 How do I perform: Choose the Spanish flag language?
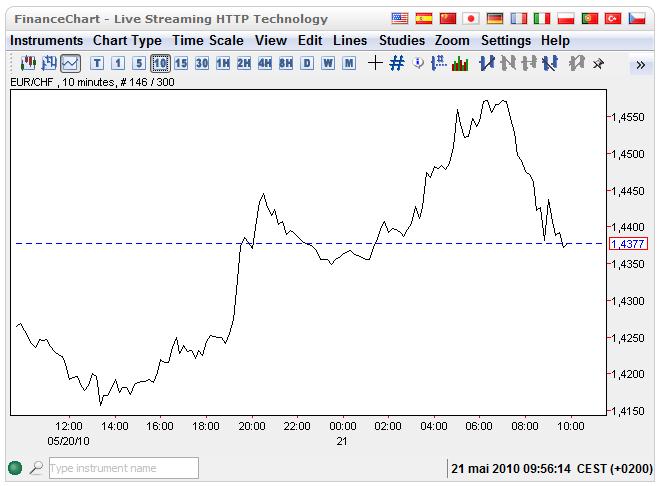424,19
